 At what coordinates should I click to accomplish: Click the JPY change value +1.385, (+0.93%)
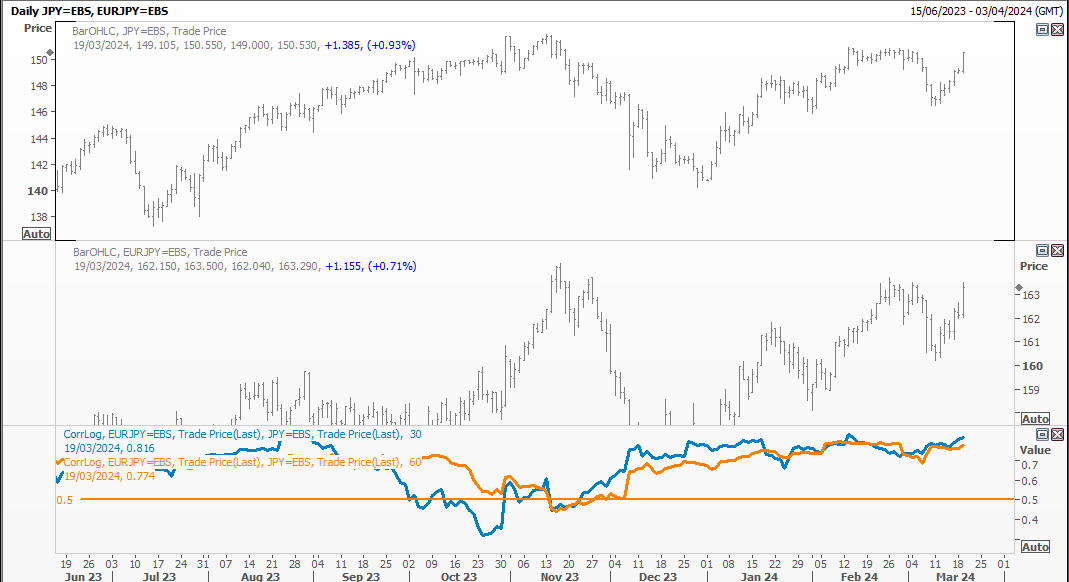point(370,45)
